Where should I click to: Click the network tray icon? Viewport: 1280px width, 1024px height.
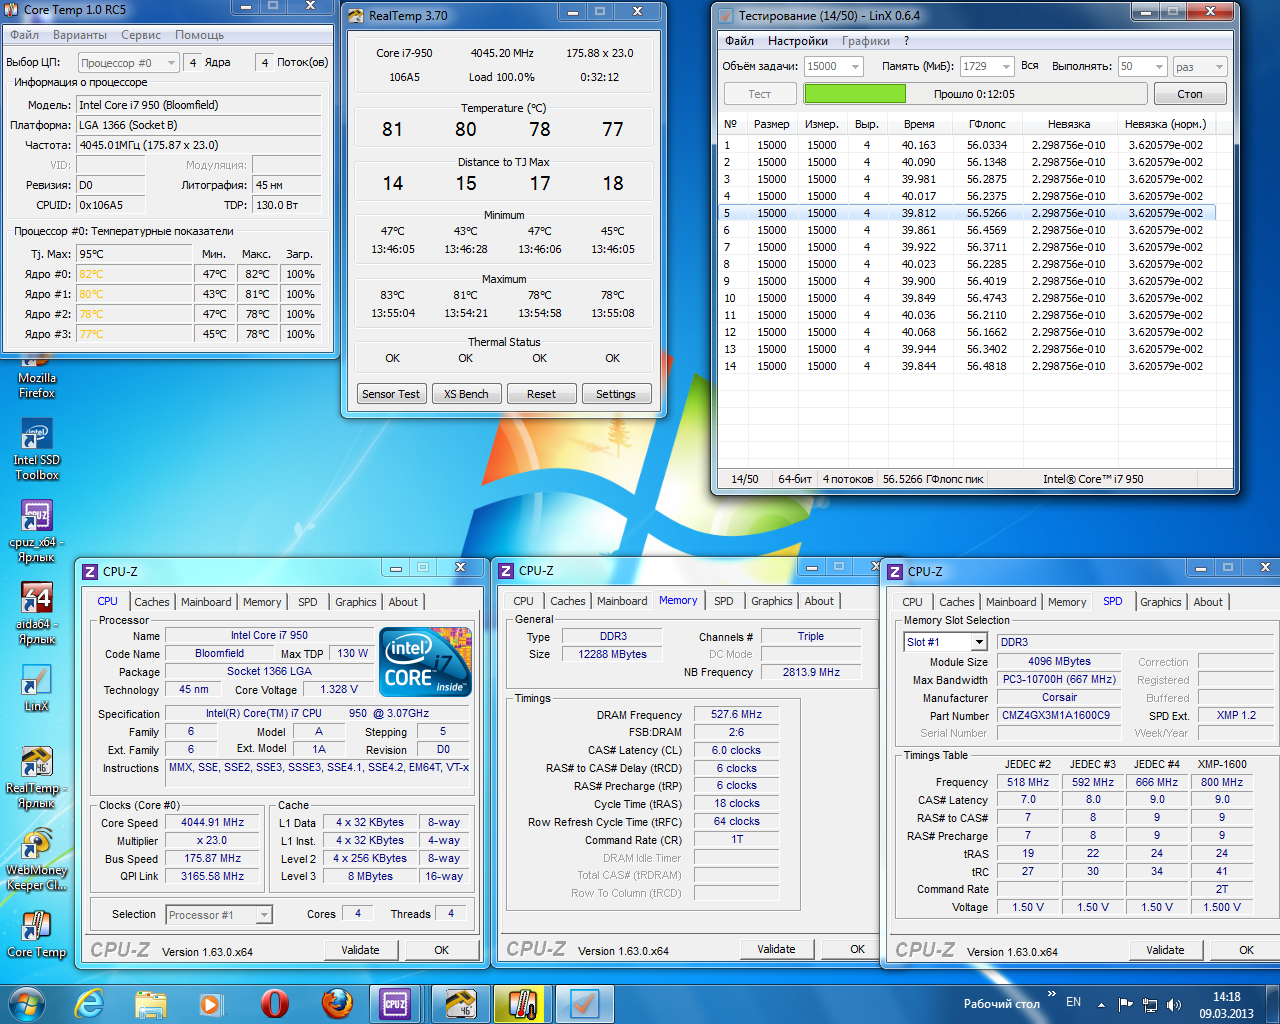pyautogui.click(x=1150, y=1004)
